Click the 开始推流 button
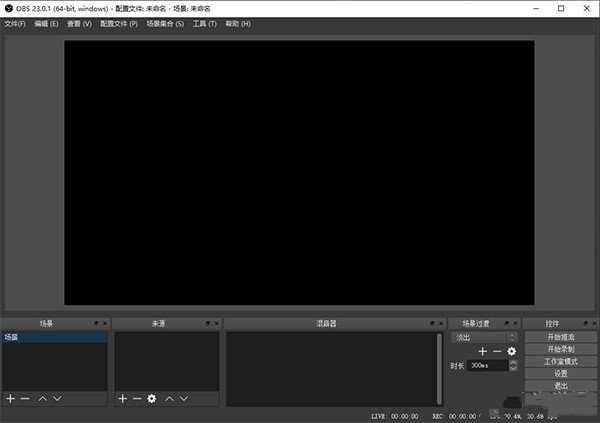 pos(560,338)
